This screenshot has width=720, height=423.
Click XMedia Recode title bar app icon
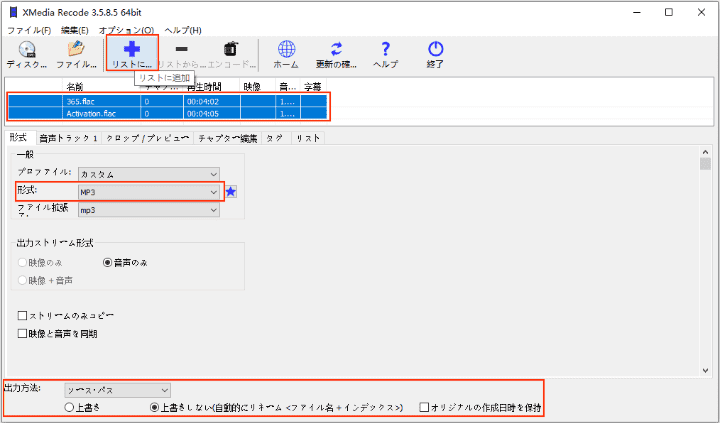[13, 12]
